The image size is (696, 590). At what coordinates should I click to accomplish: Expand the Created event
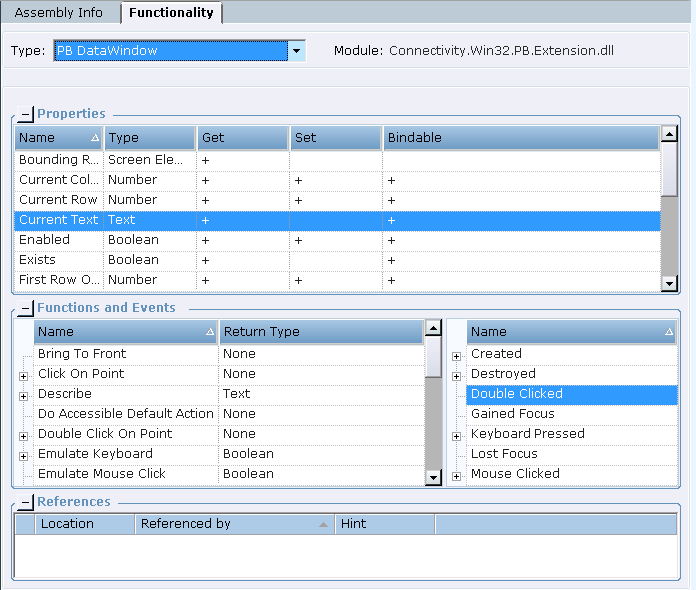pos(456,356)
